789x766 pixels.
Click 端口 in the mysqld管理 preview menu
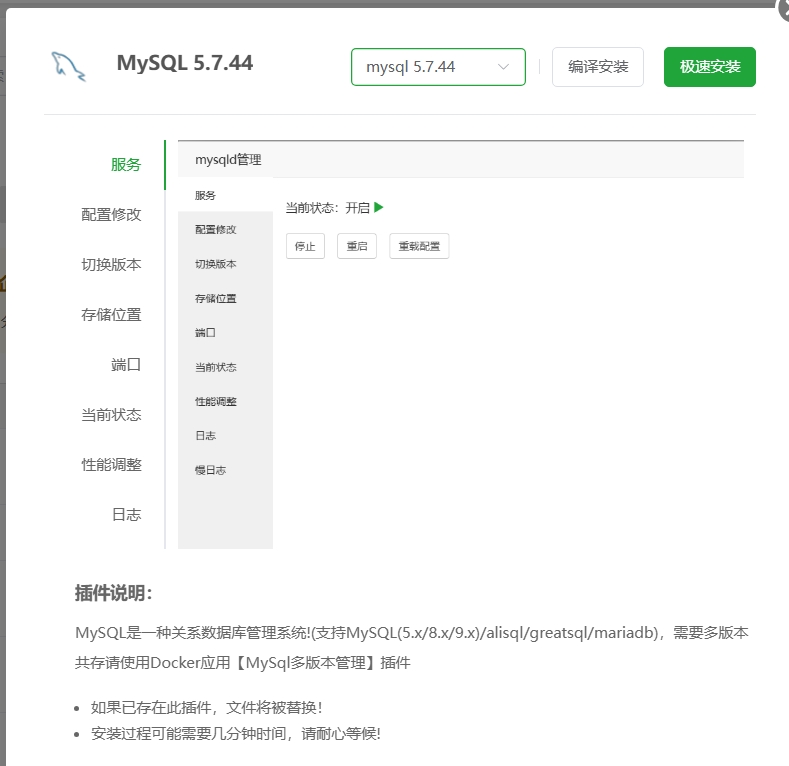point(205,333)
